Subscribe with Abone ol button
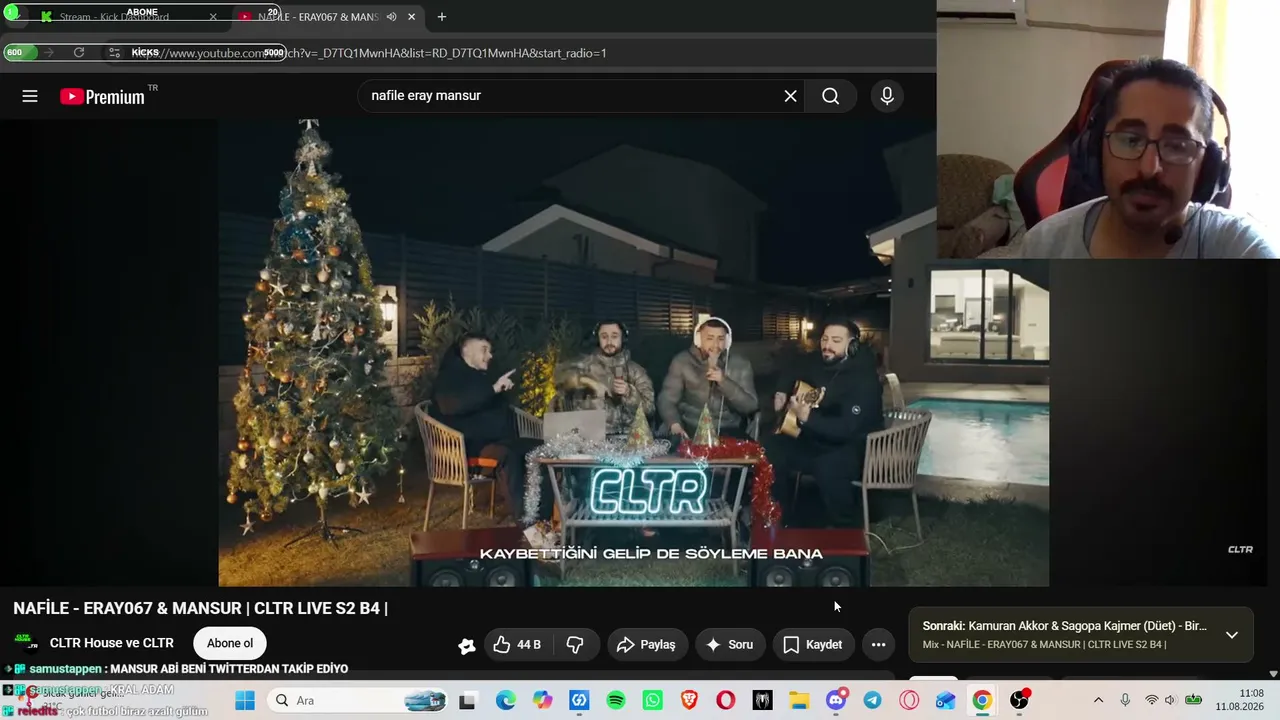 230,644
